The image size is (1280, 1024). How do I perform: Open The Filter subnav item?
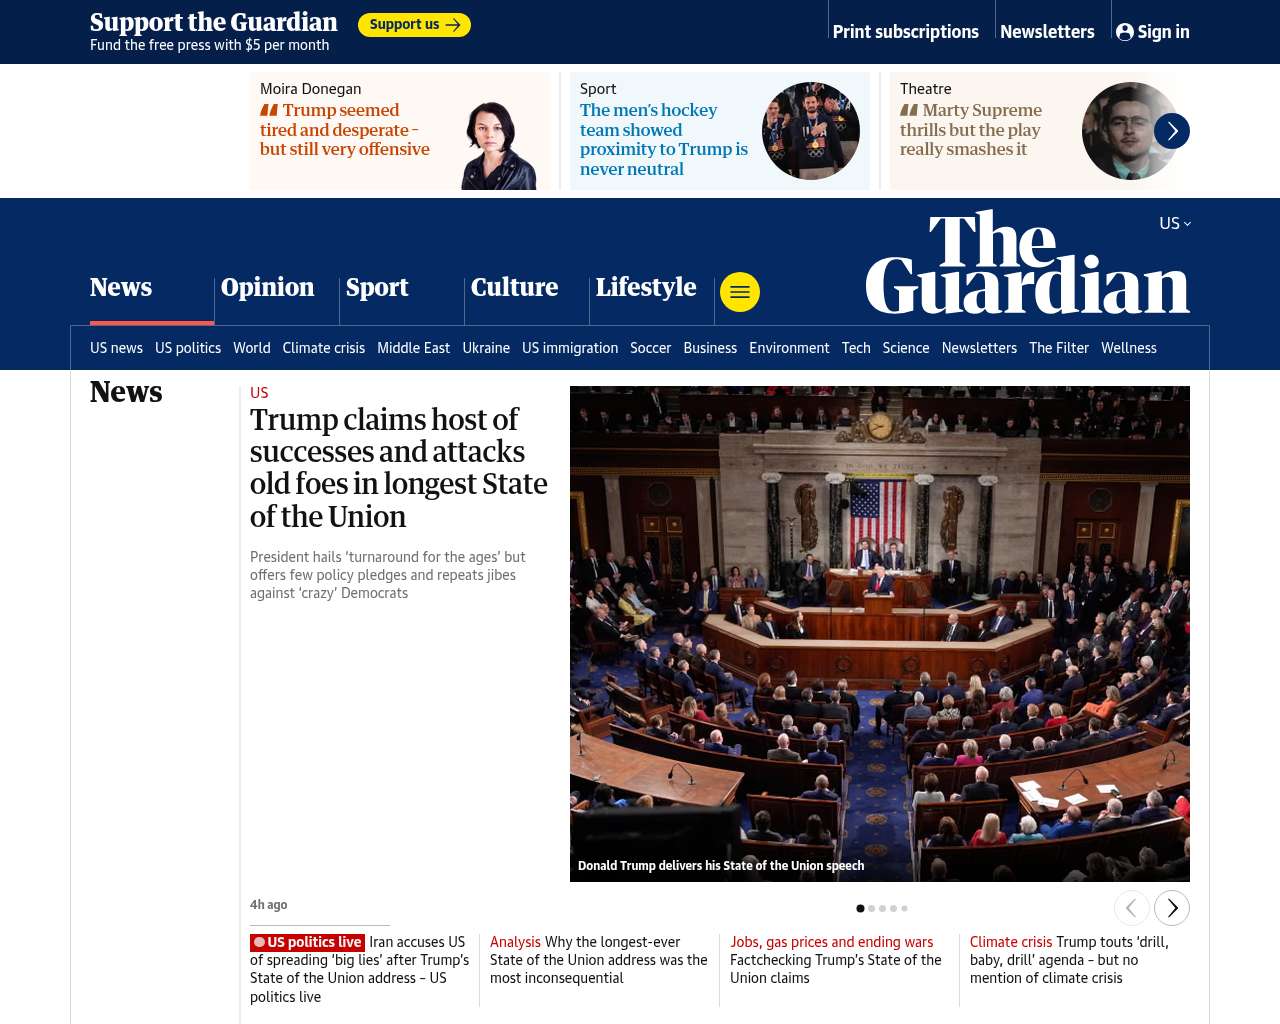pyautogui.click(x=1059, y=348)
